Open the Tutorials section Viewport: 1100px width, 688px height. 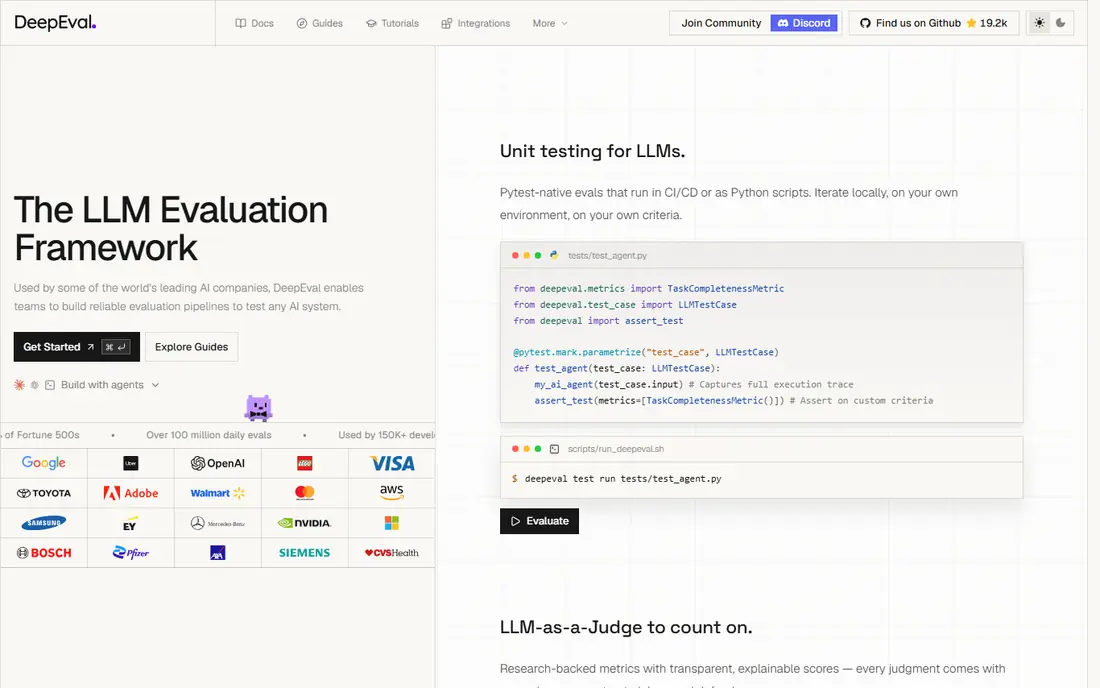(x=392, y=23)
